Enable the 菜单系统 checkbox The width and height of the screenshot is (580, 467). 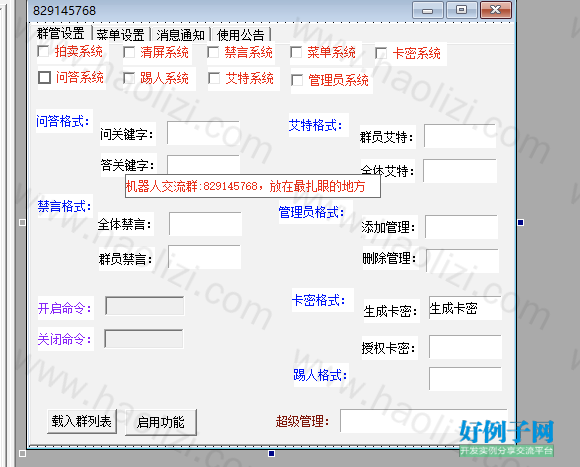click(296, 52)
